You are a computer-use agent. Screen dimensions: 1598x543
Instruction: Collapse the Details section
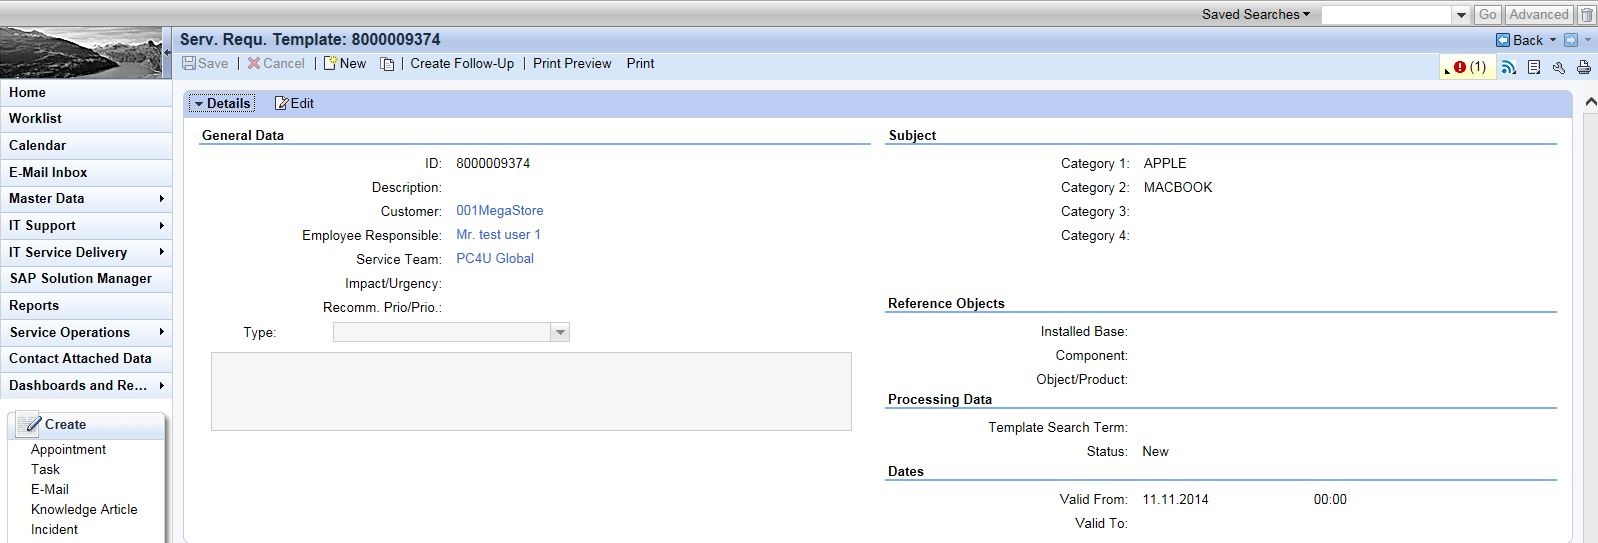click(222, 103)
